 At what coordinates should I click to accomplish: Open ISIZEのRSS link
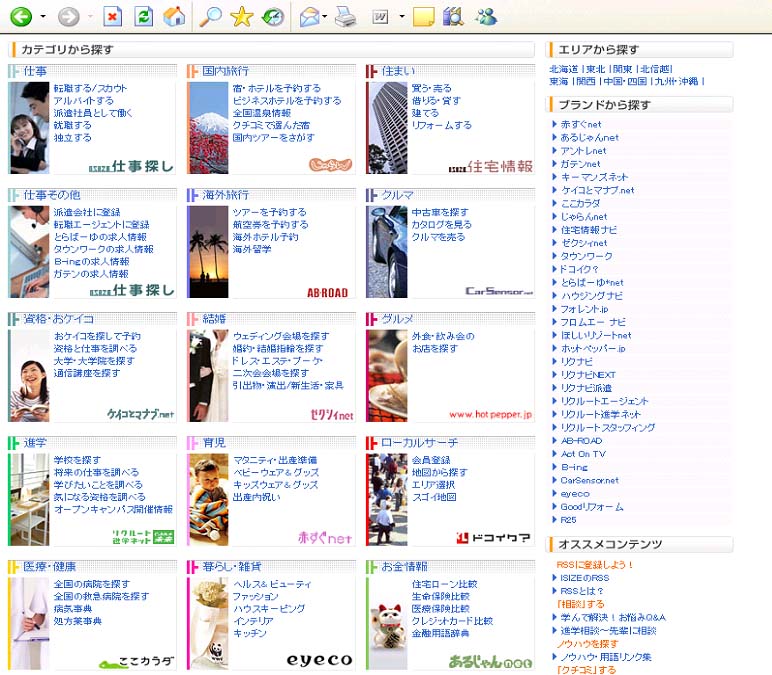point(585,578)
